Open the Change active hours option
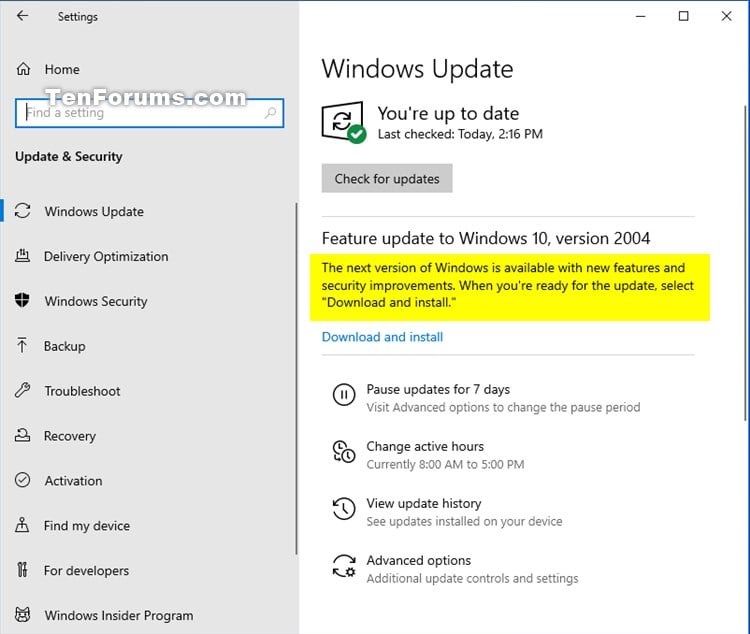 425,446
